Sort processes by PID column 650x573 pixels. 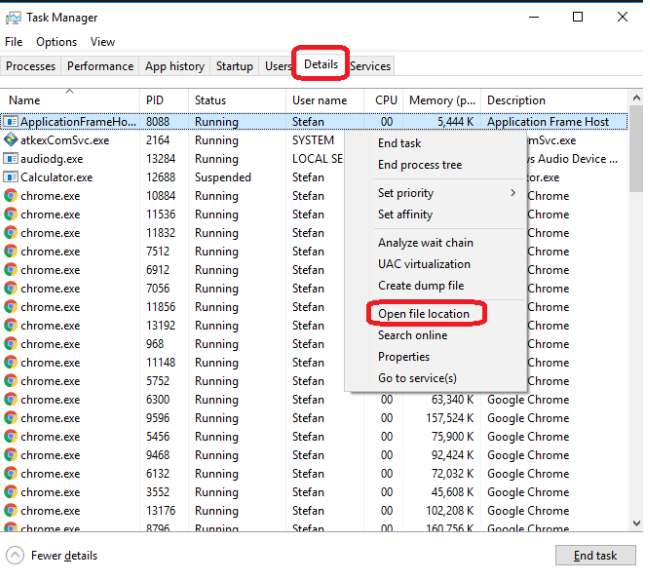[155, 100]
